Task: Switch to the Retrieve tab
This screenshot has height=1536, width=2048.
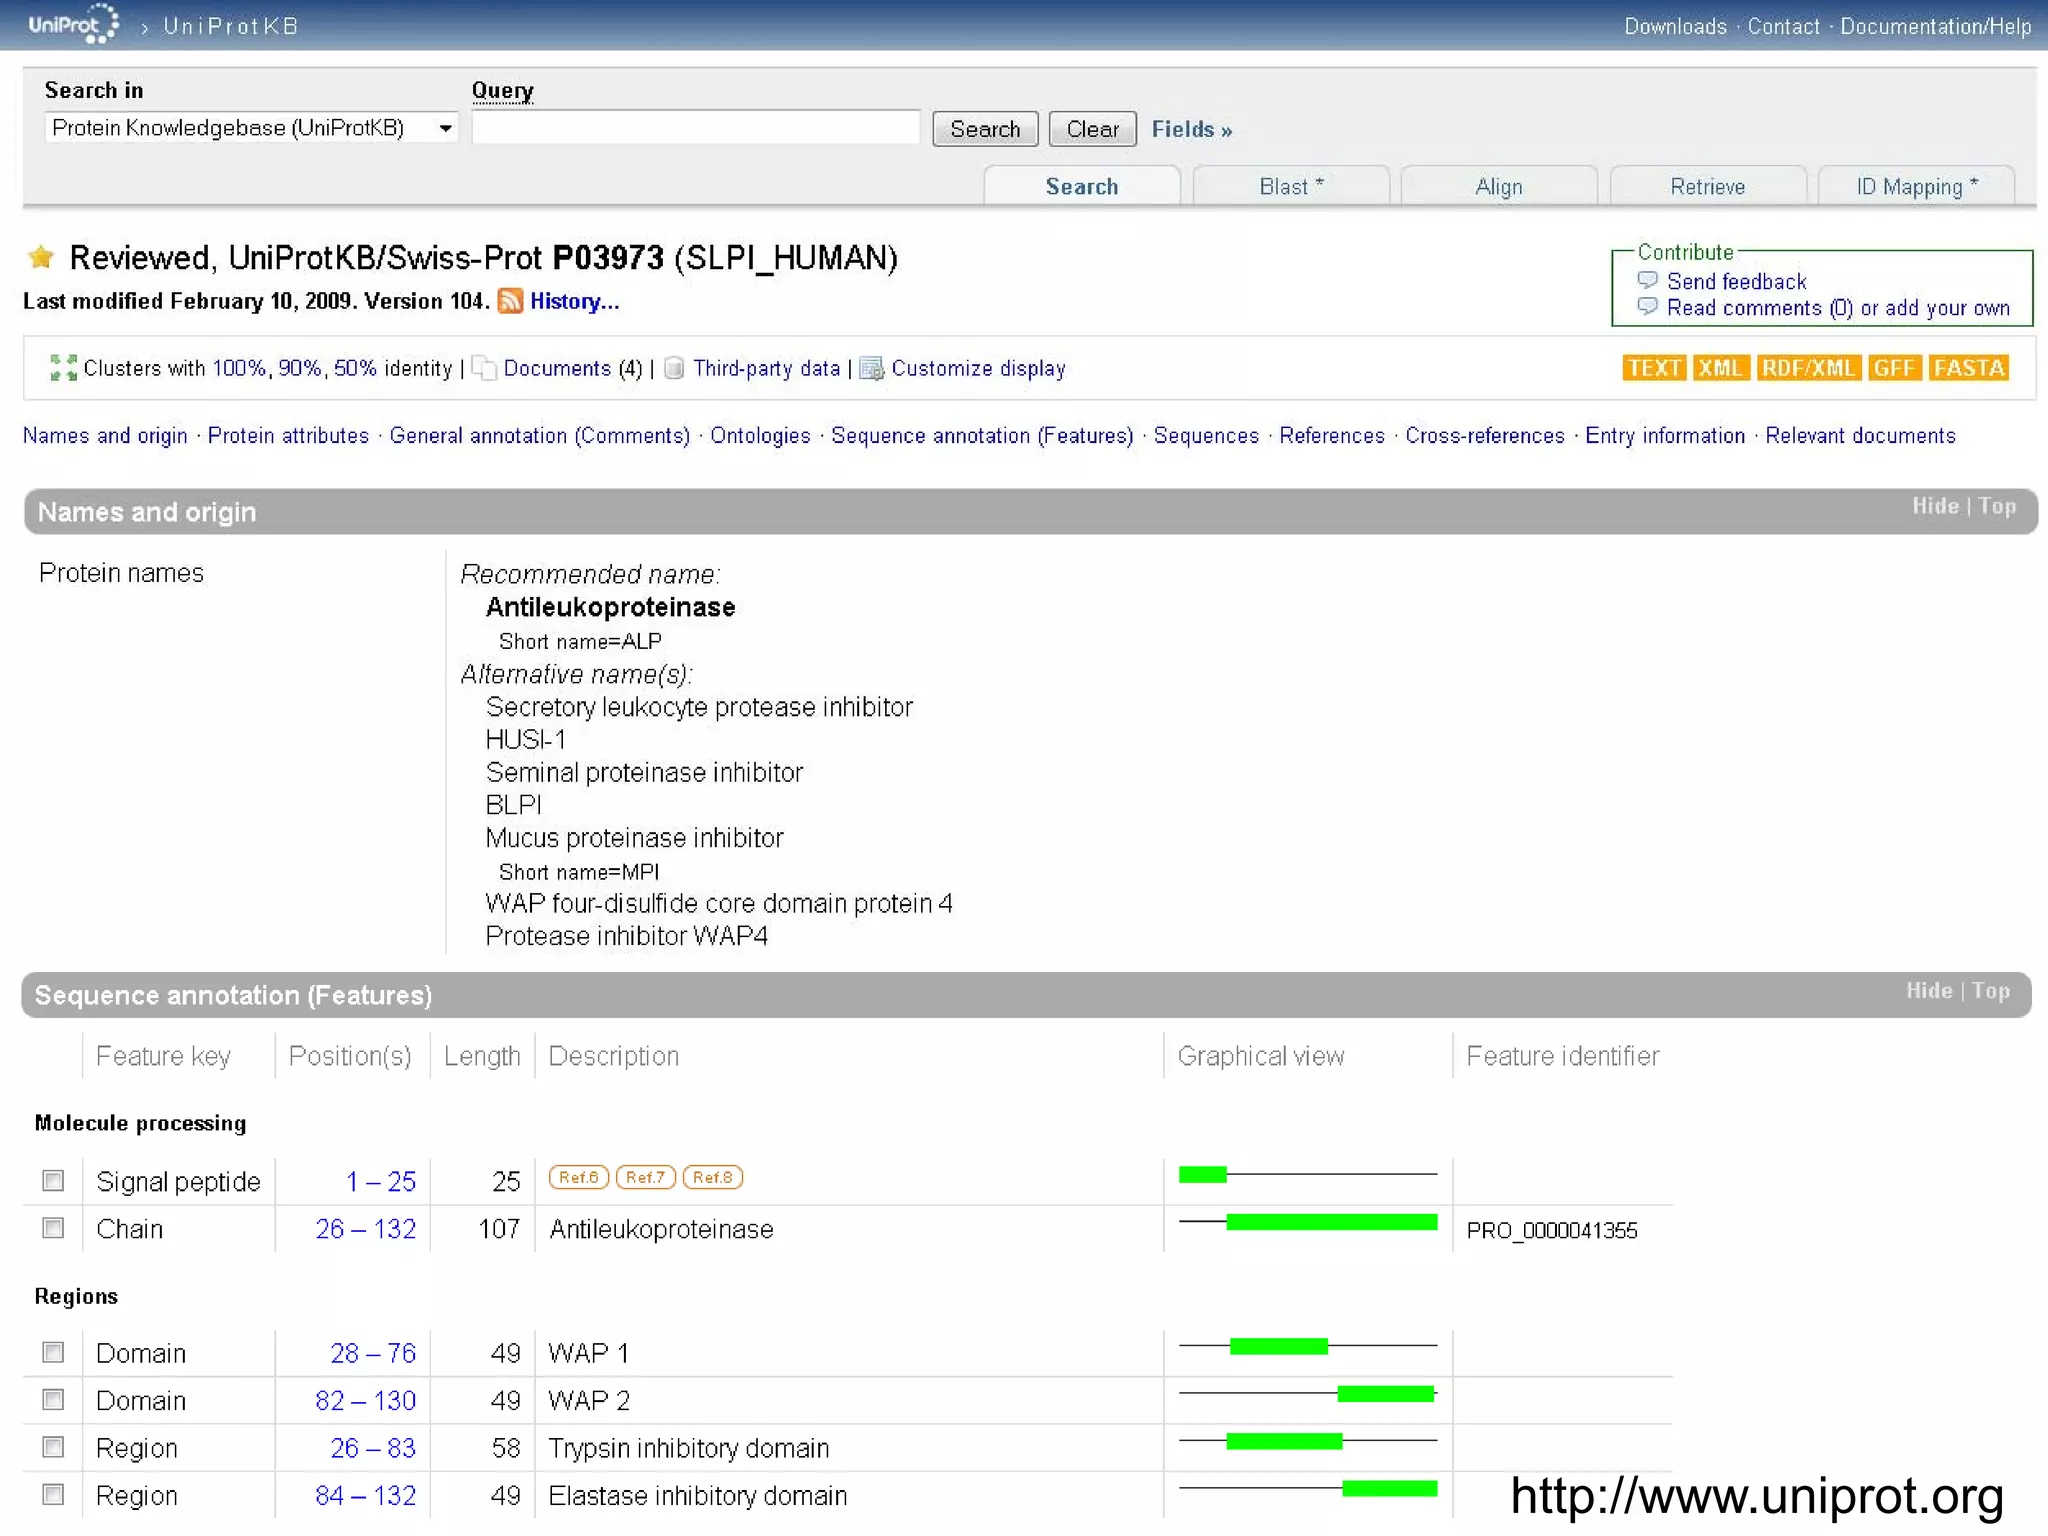Action: tap(1708, 186)
